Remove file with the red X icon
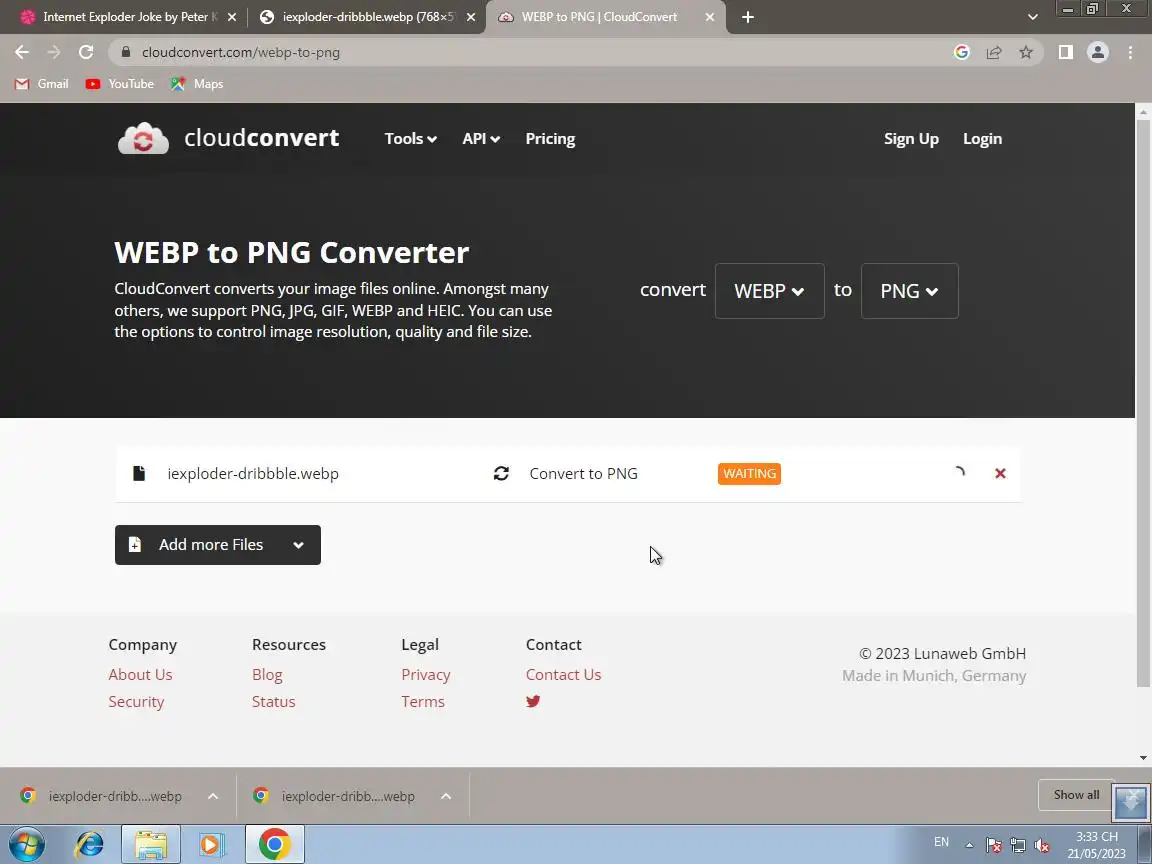The height and width of the screenshot is (864, 1152). [x=1000, y=473]
